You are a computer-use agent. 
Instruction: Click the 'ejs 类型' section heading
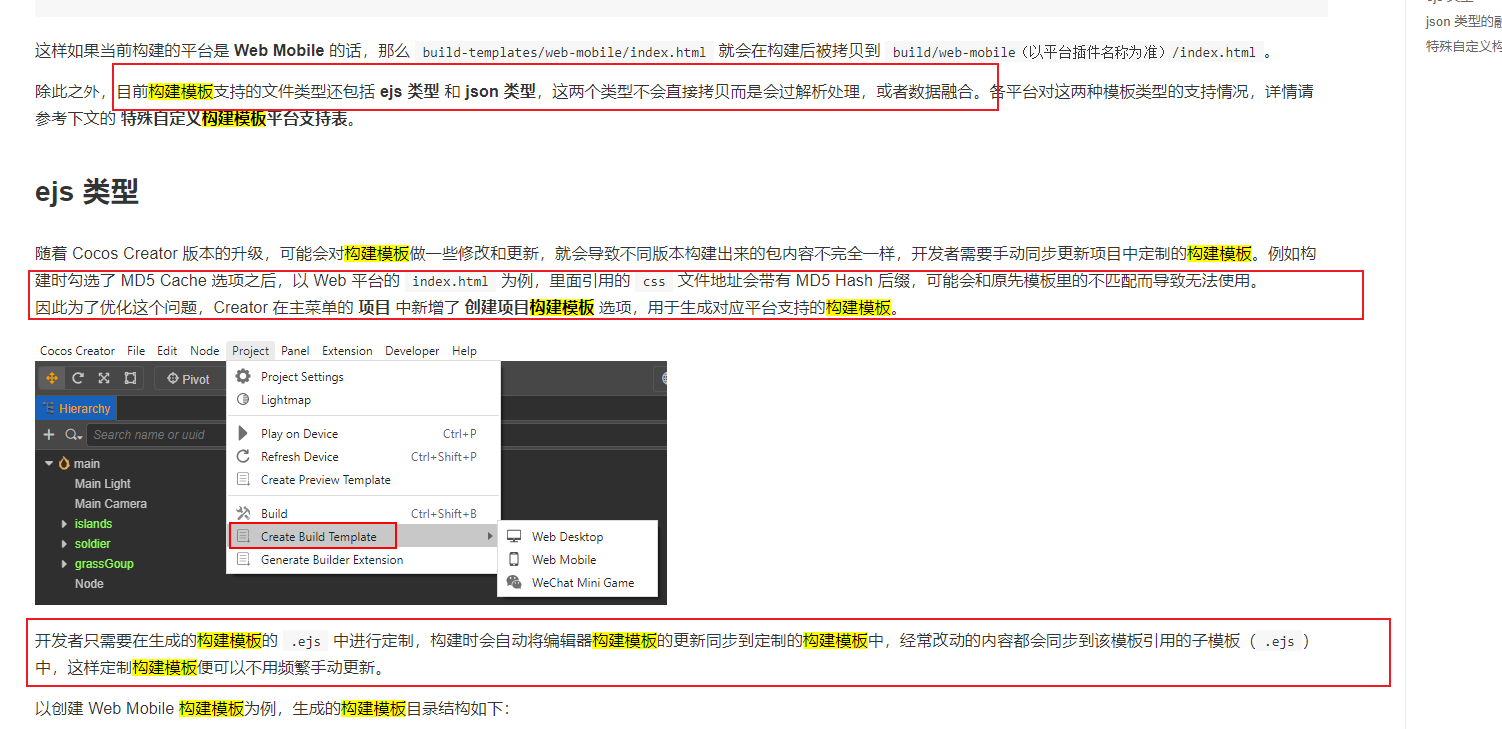coord(87,192)
